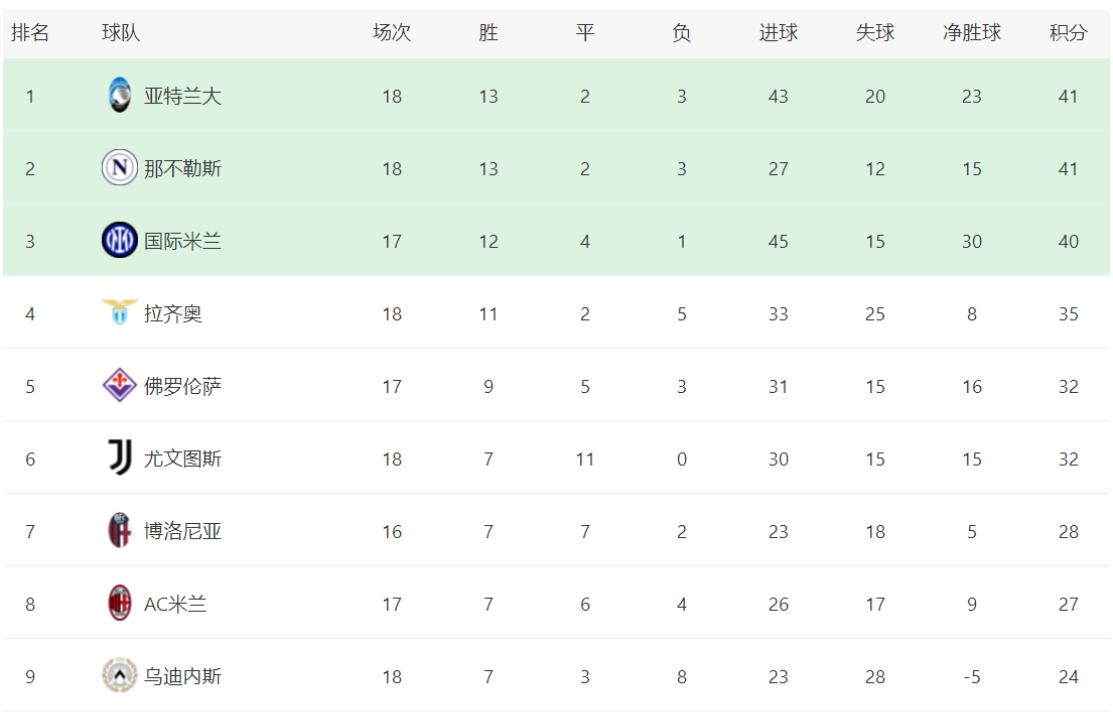Click the Atalanta (亚特兰大) club crest icon

coord(118,96)
